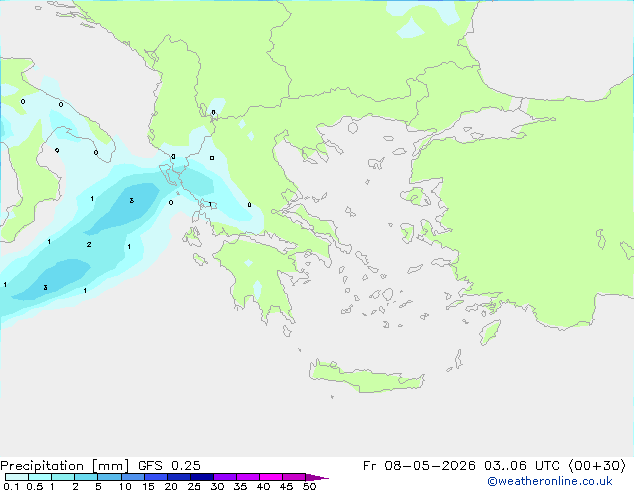Click the 20–25 mm dark blue swatch
This screenshot has width=634, height=490.
click(x=178, y=477)
